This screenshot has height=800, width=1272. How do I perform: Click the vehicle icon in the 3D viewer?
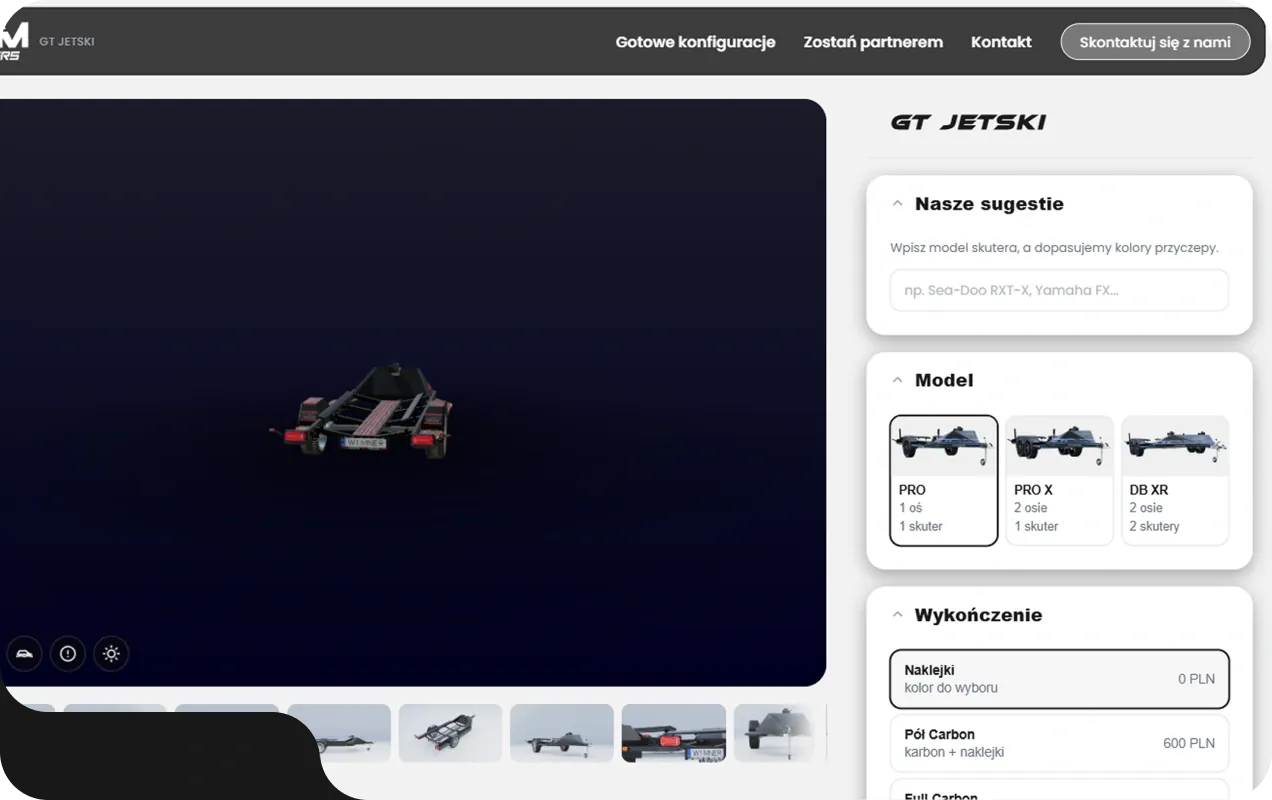(25, 654)
